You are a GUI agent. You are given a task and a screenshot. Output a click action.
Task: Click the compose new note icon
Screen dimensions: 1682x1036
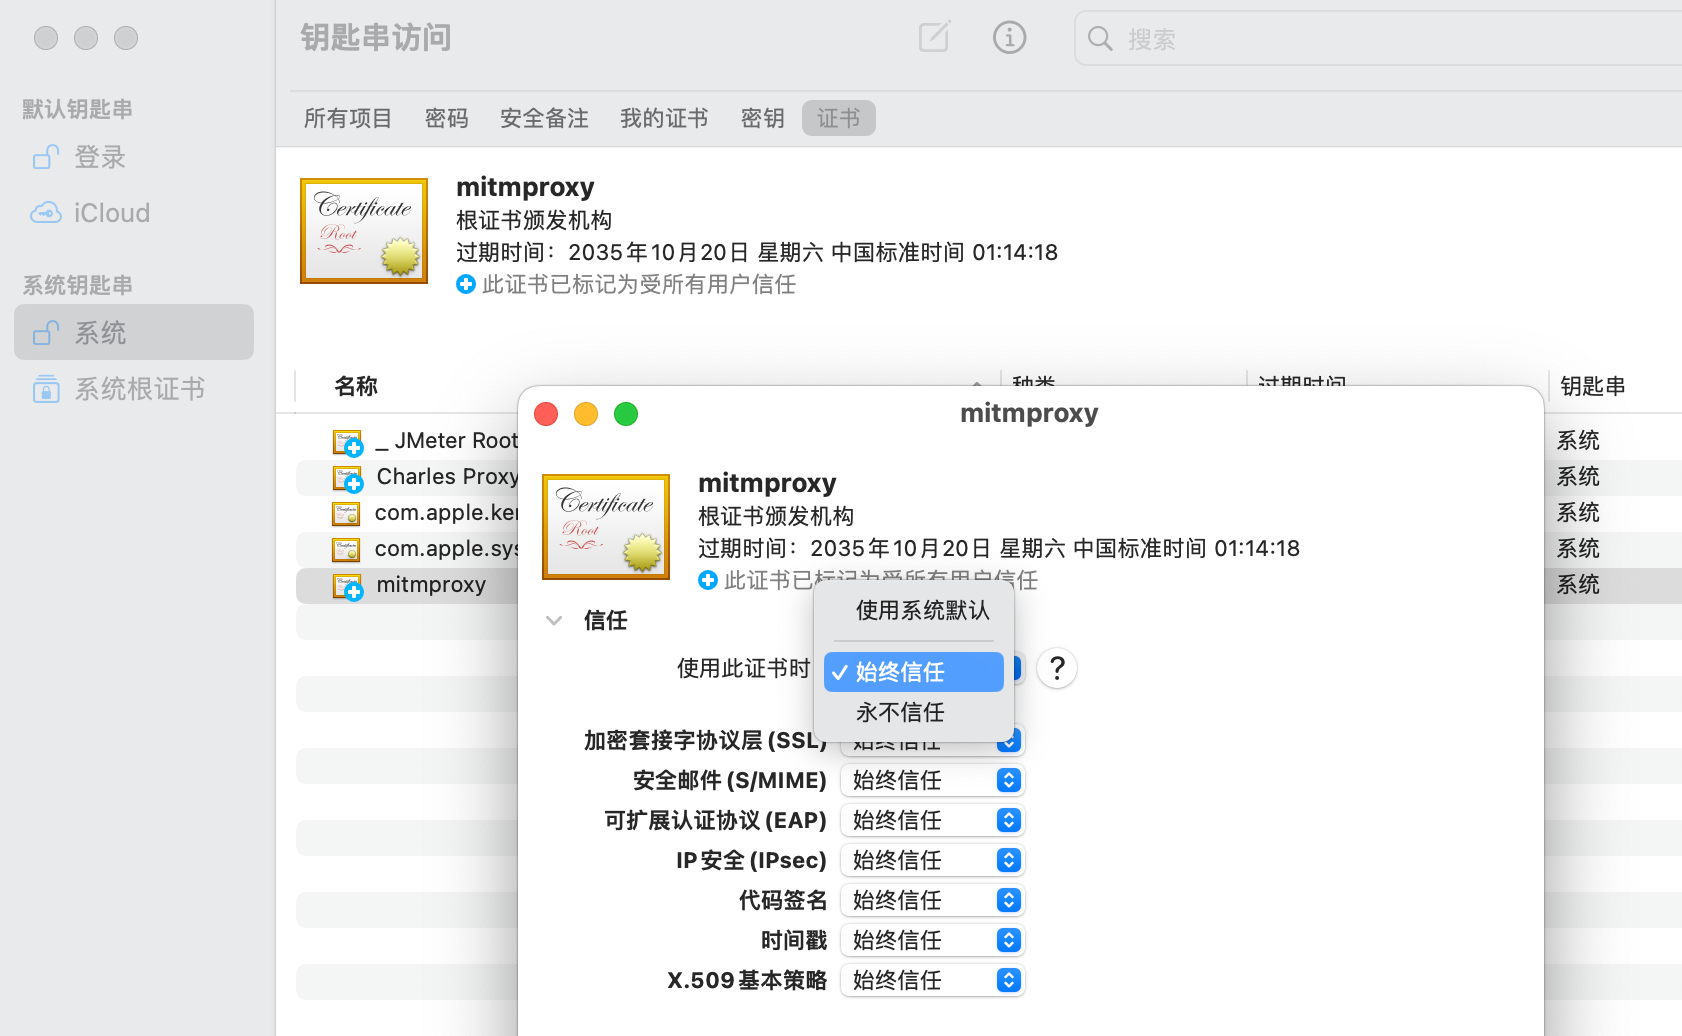click(x=934, y=38)
